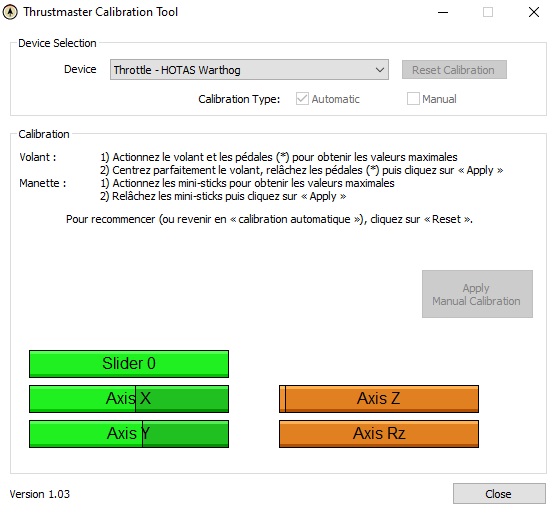Click the 'Calibration Type:' label

(x=239, y=99)
